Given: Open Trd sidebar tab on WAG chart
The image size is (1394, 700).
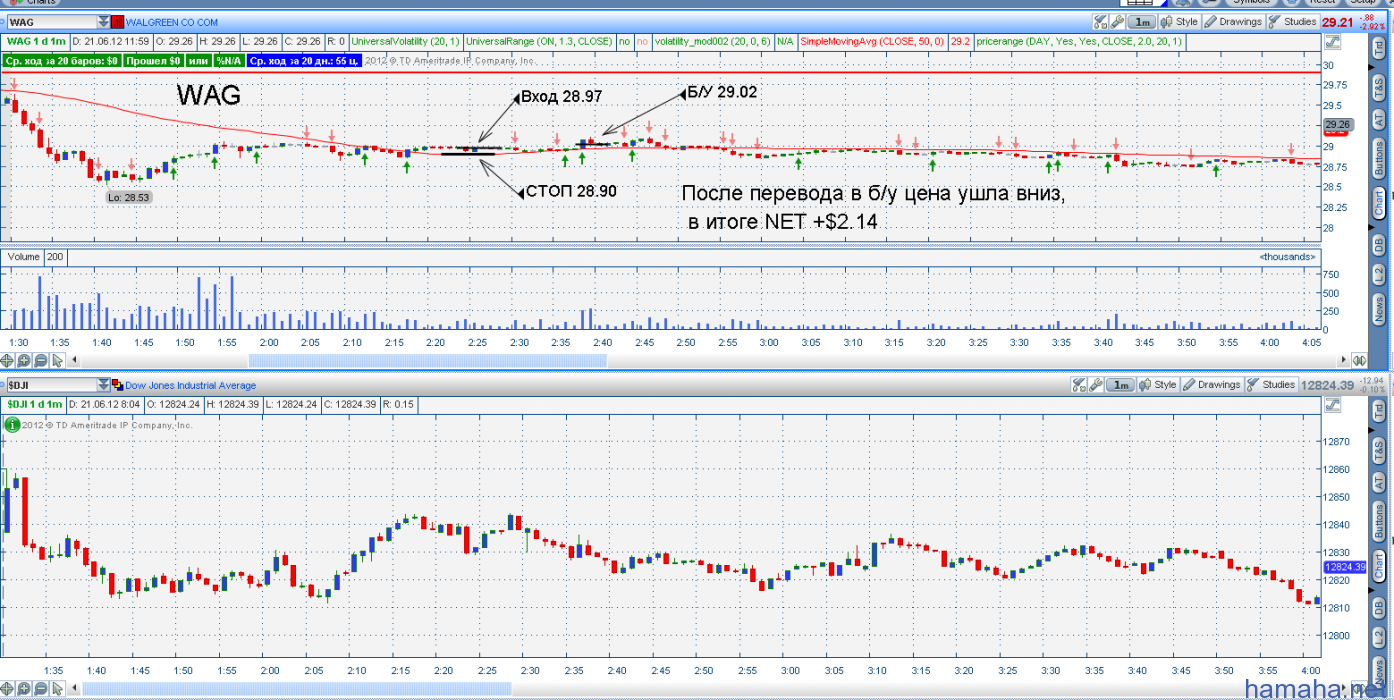Looking at the screenshot, I should [x=1379, y=47].
